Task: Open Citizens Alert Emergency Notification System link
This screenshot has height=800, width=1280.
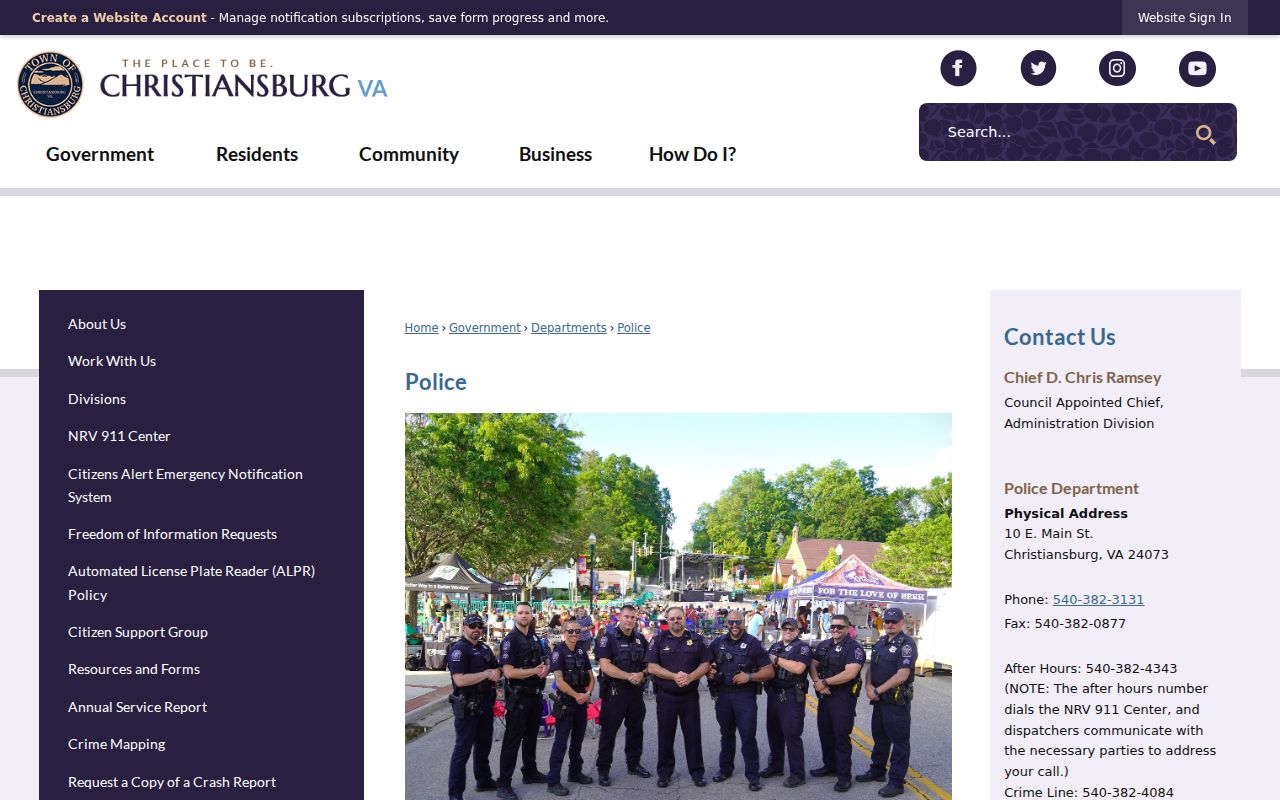Action: tap(185, 485)
